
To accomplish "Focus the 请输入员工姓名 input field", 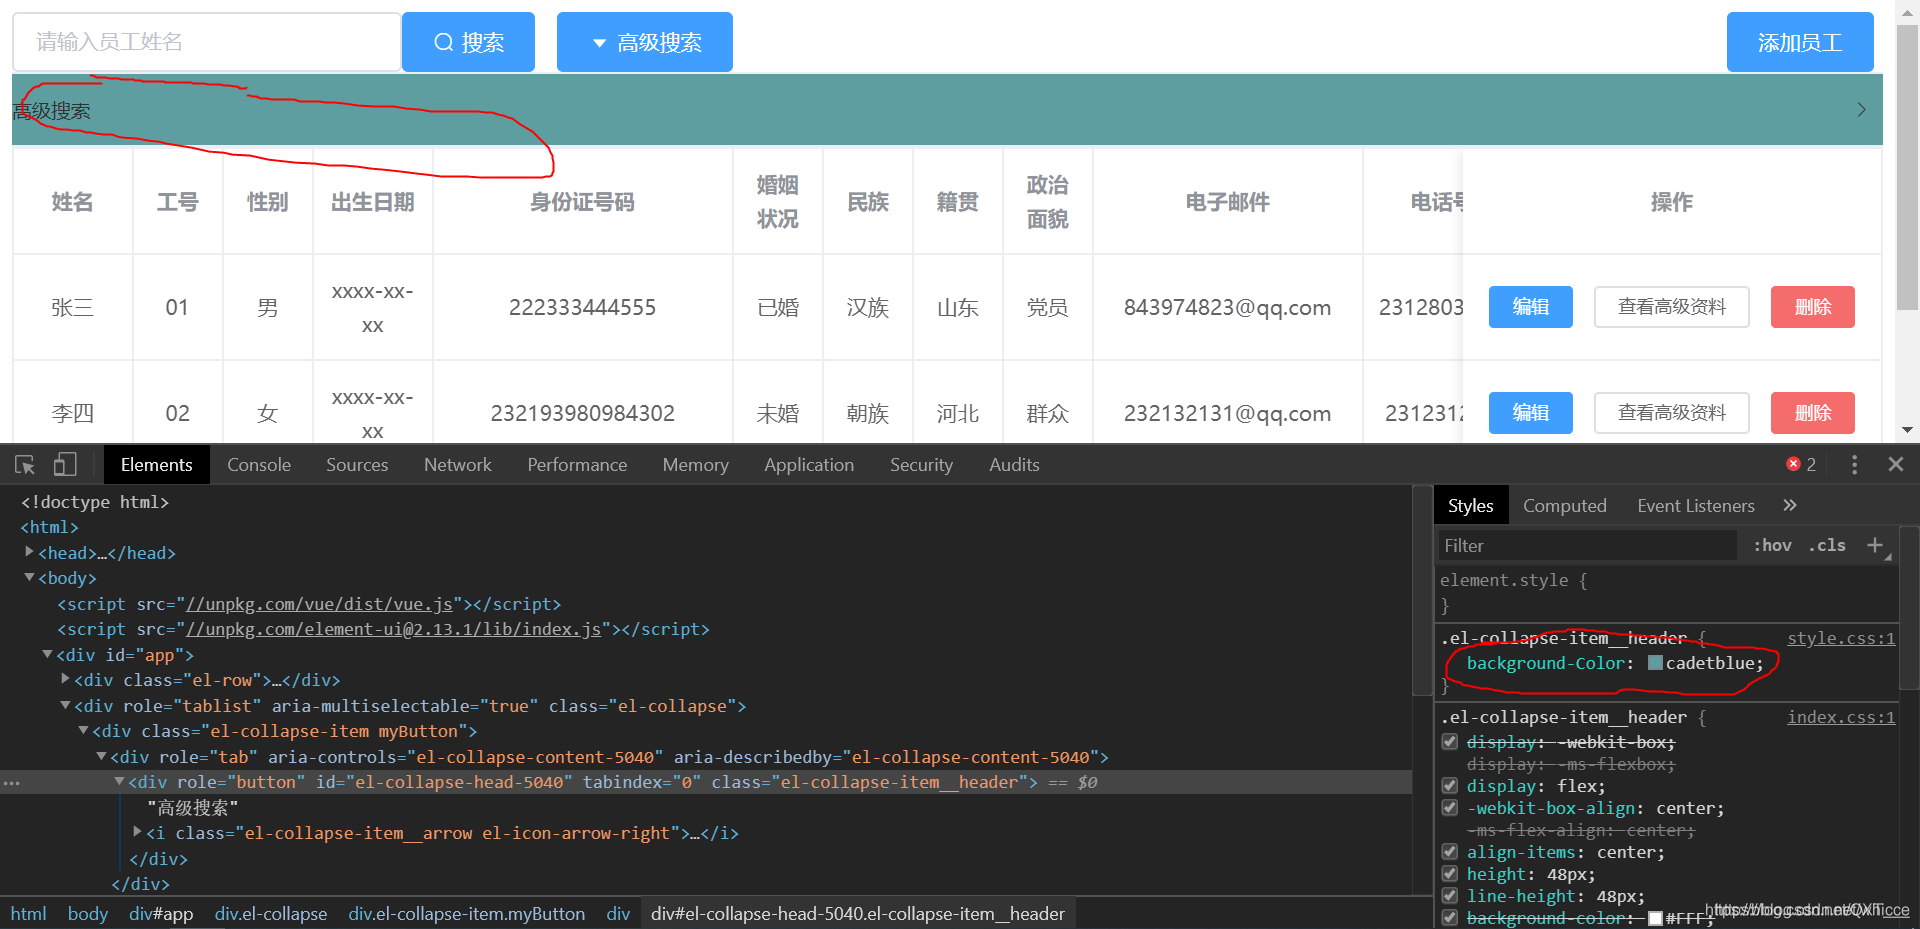I will (207, 42).
